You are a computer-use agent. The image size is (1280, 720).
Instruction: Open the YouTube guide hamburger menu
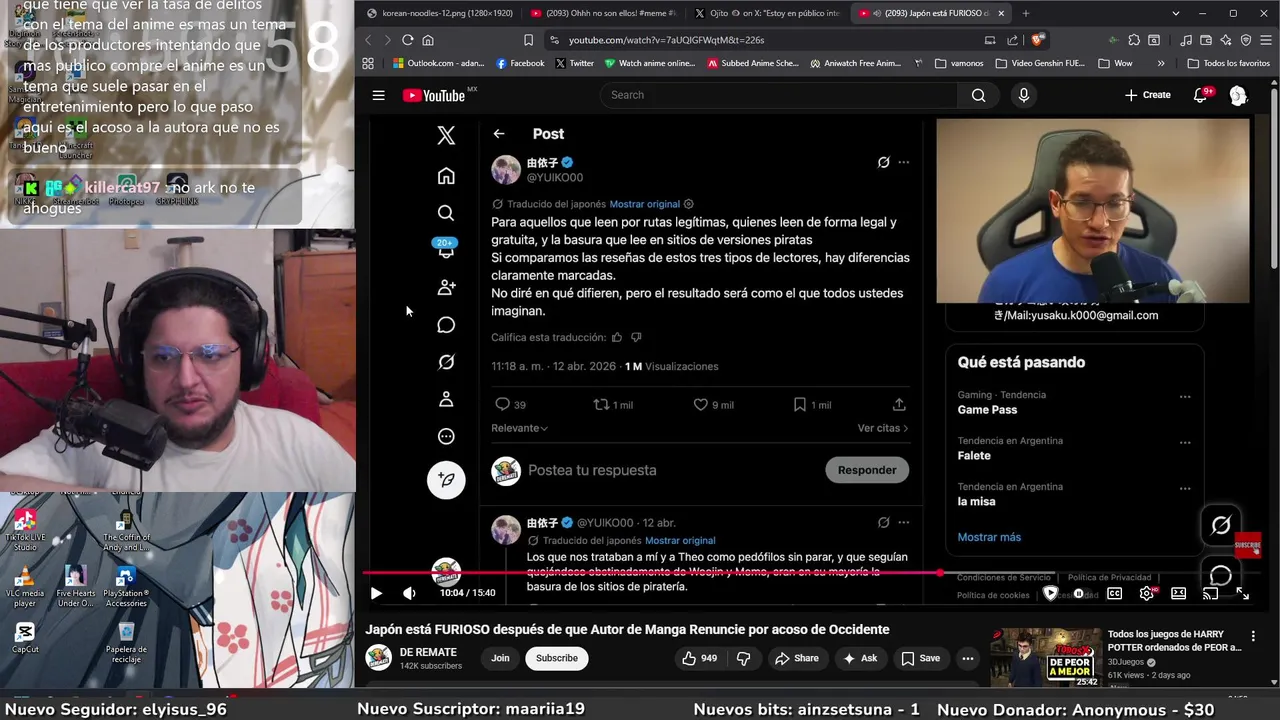378,95
